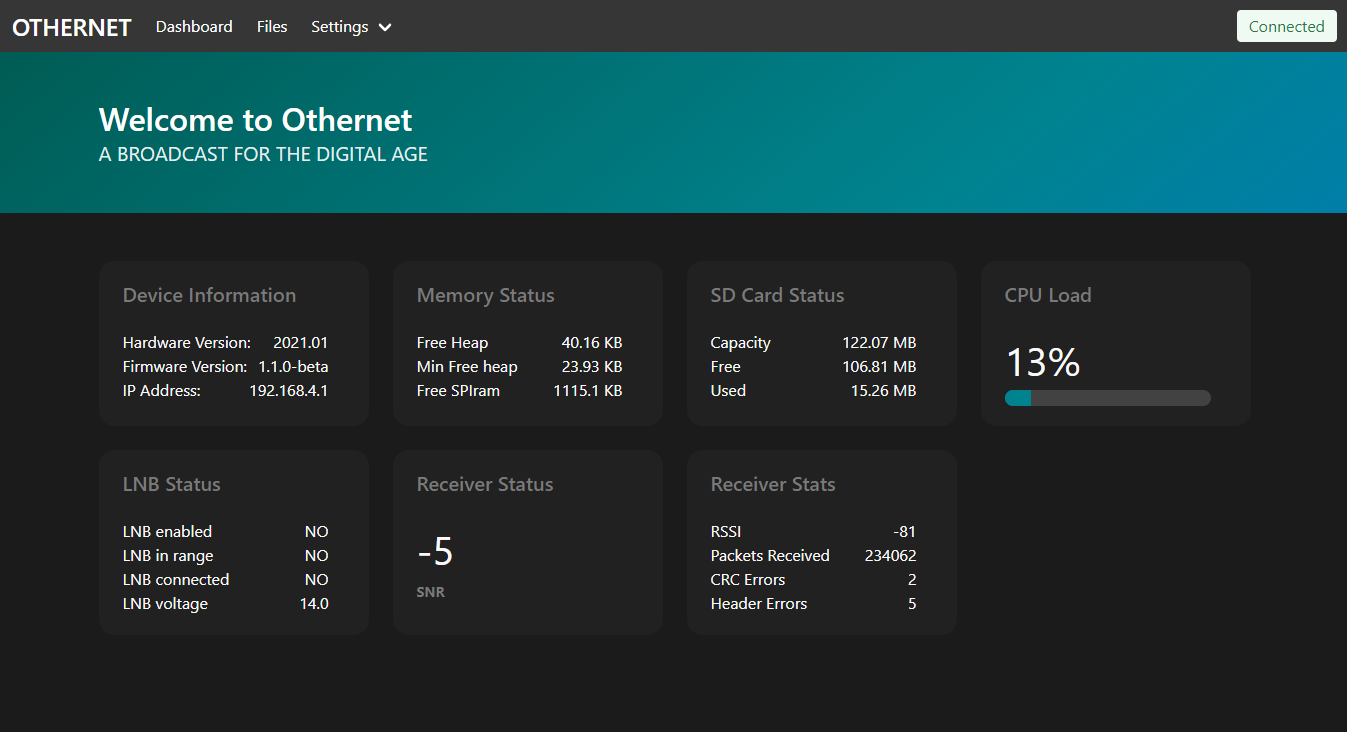Open the Dashboard page
This screenshot has width=1347, height=732.
(194, 27)
